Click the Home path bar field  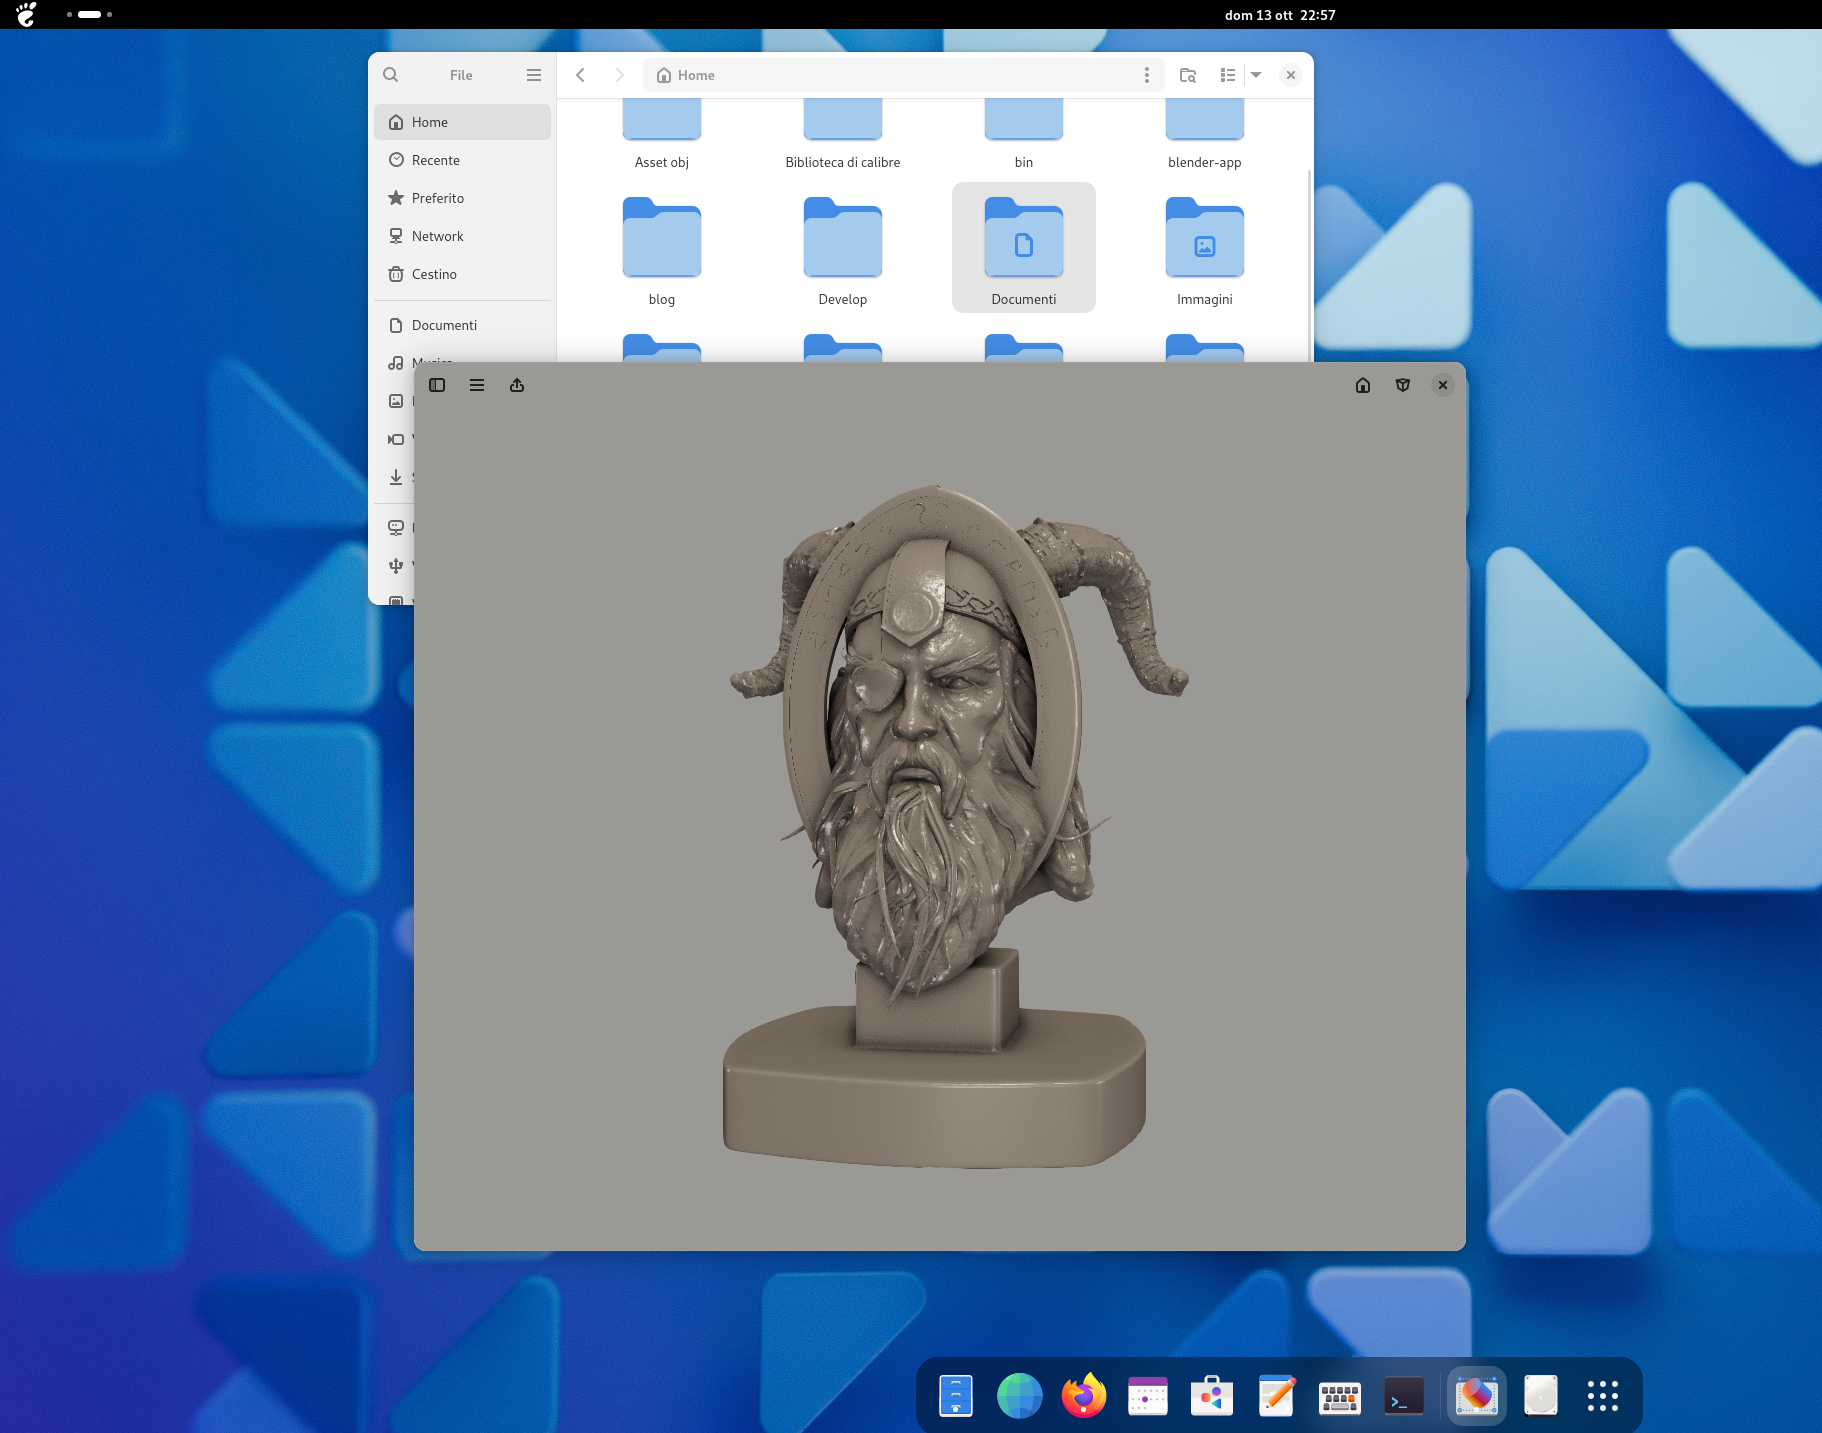coord(903,75)
